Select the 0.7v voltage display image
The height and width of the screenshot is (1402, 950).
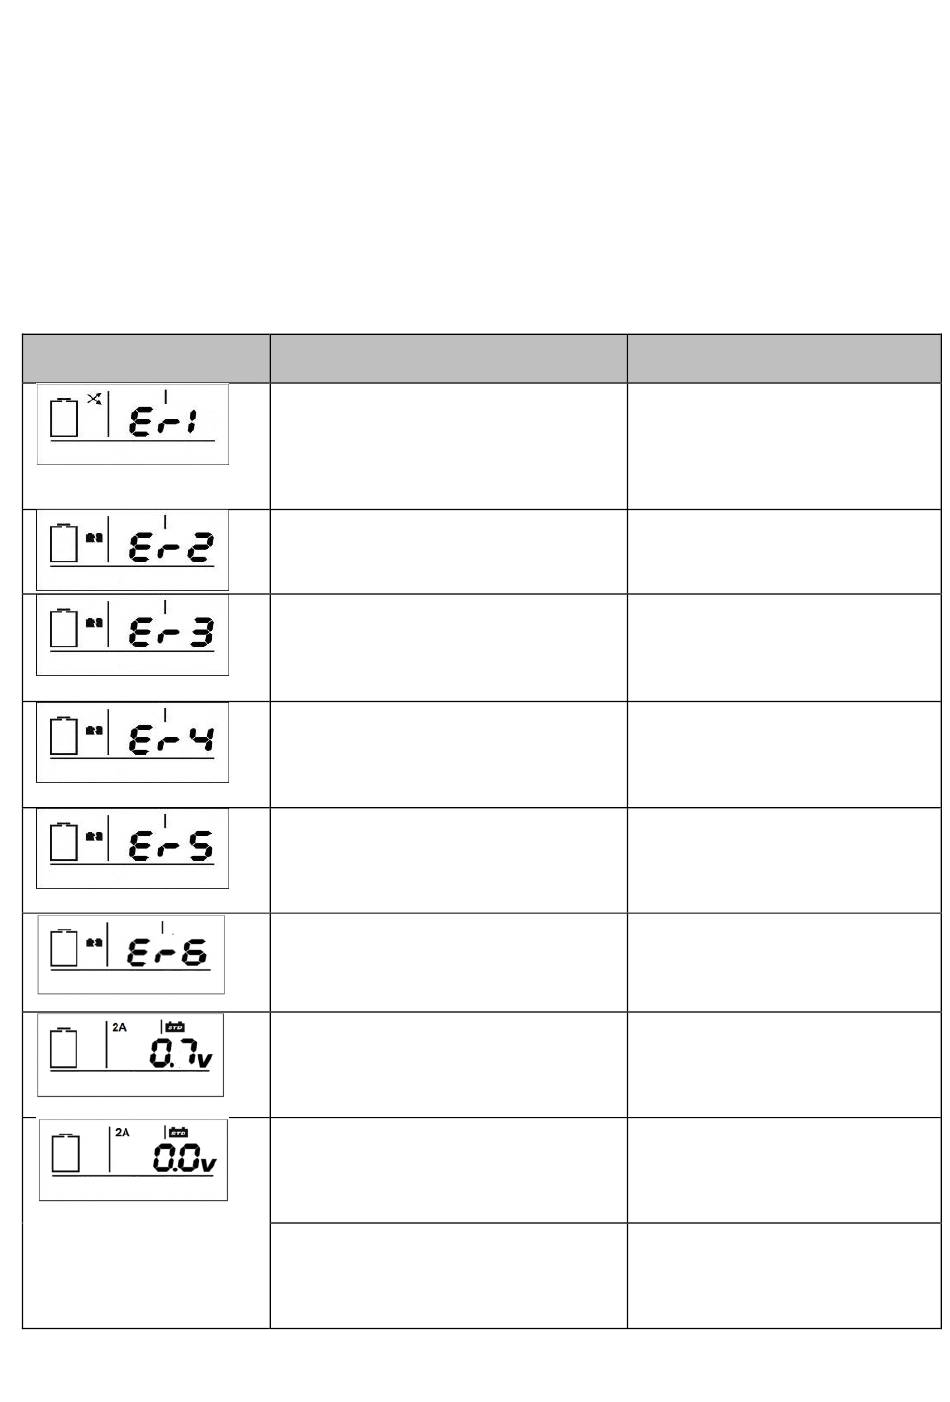131,1055
